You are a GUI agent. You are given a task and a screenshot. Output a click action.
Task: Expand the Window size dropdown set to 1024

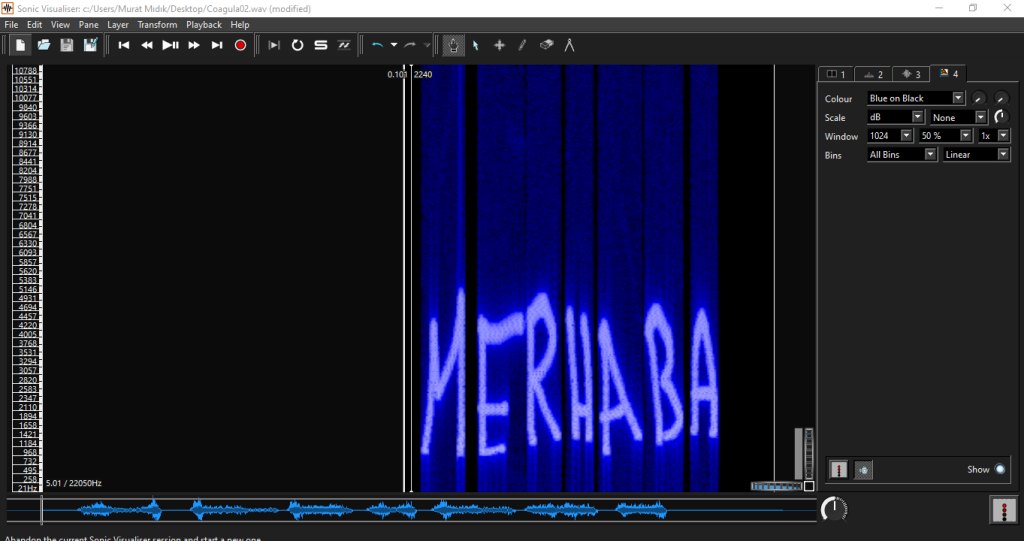pyautogui.click(x=890, y=136)
